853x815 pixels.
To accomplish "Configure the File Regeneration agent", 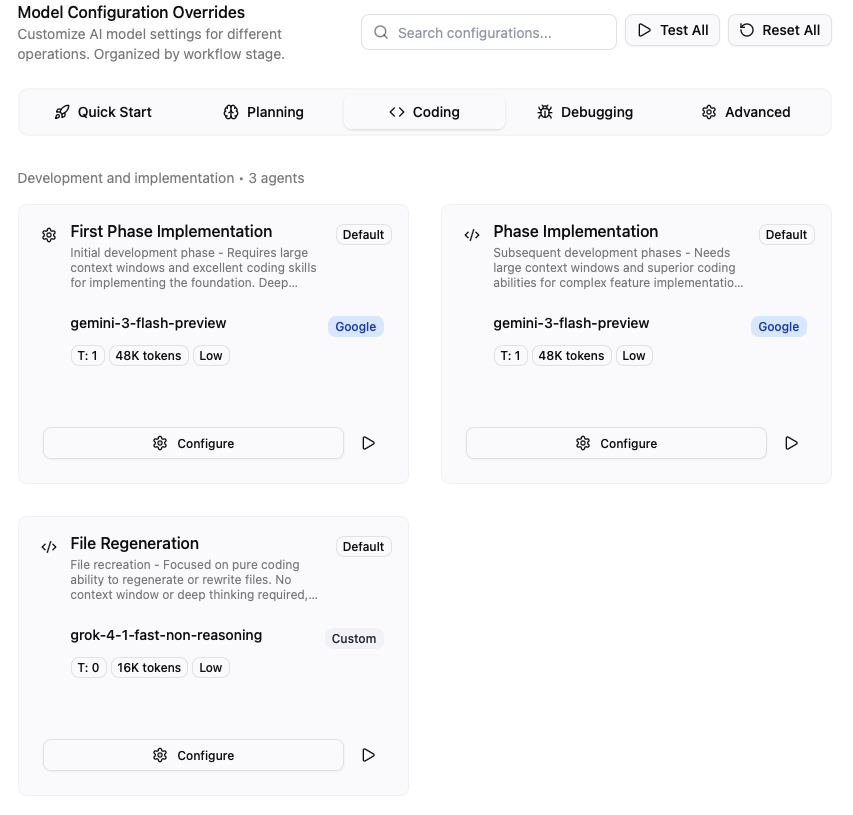I will [193, 755].
